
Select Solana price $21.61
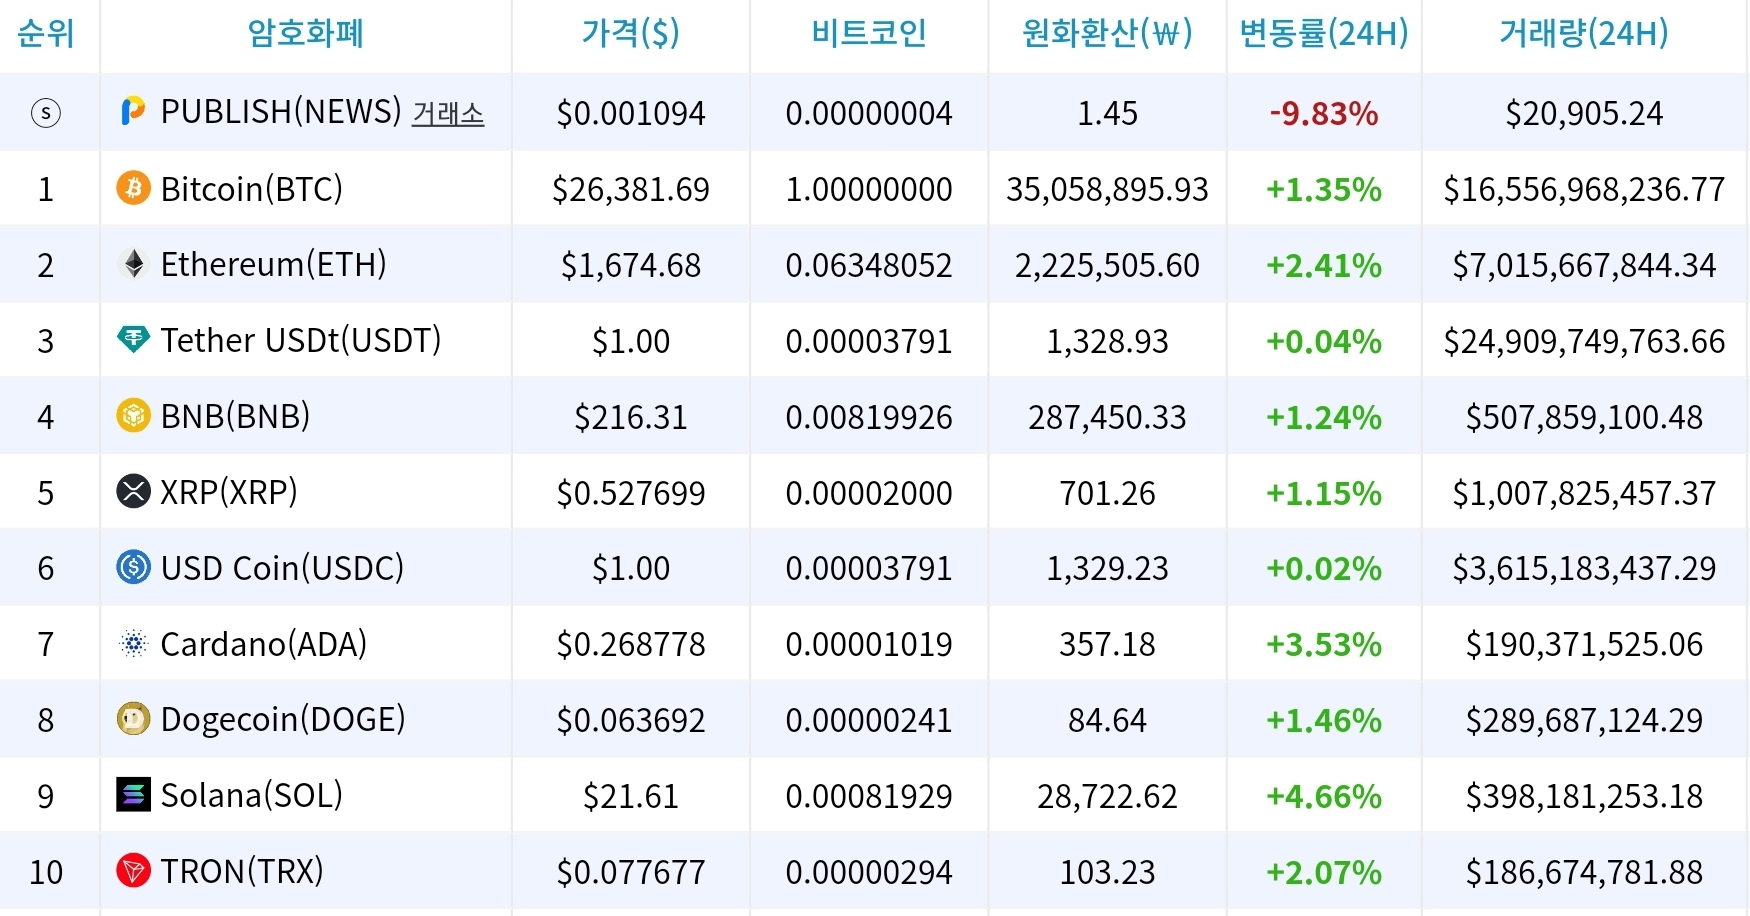(x=631, y=796)
